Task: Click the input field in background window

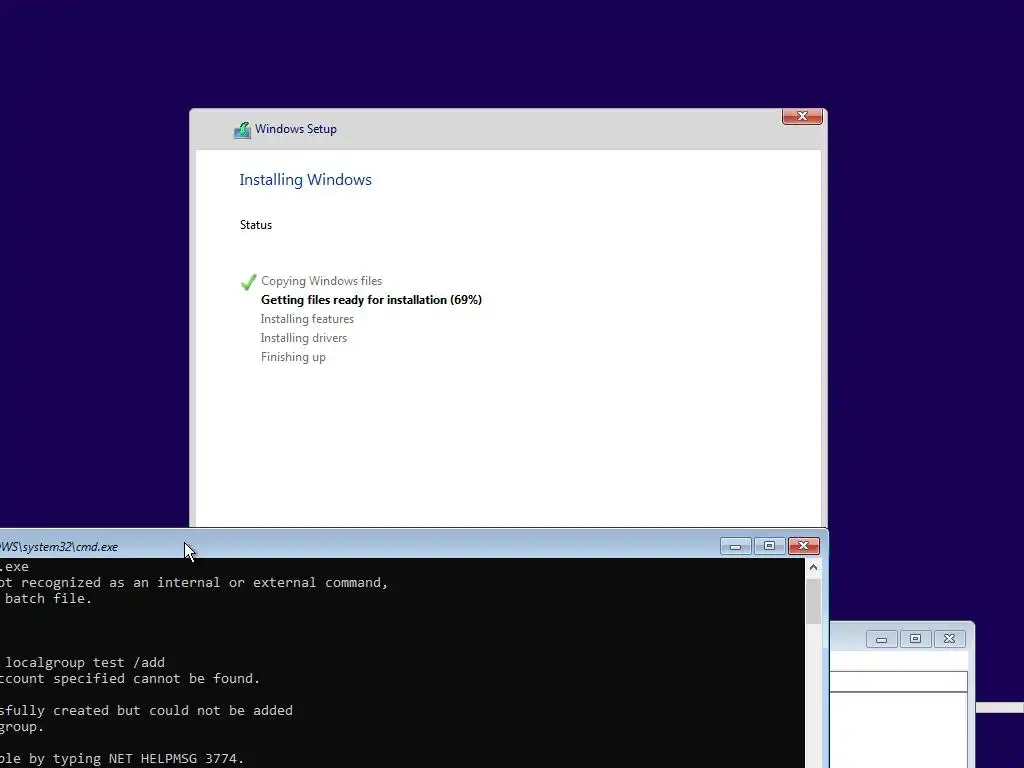Action: [899, 681]
